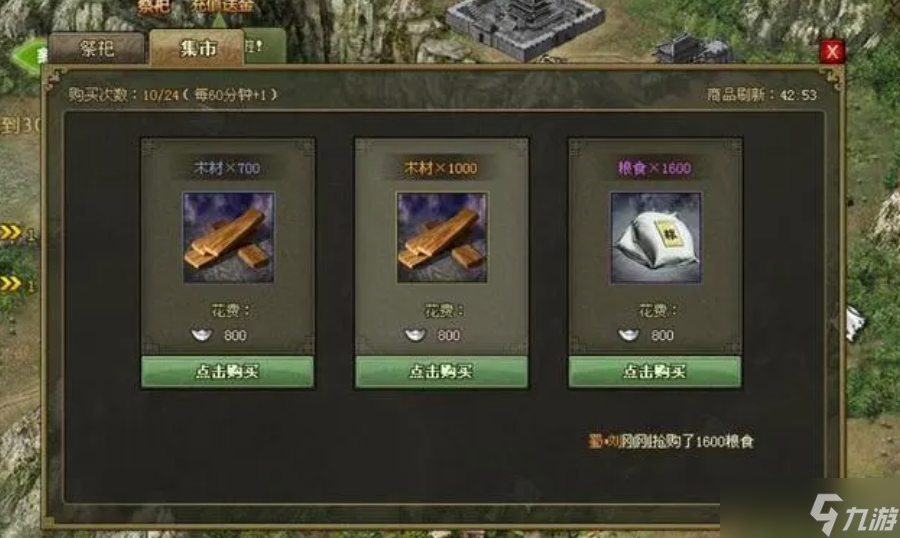Click the 粮食×1600 purple item title

654,168
